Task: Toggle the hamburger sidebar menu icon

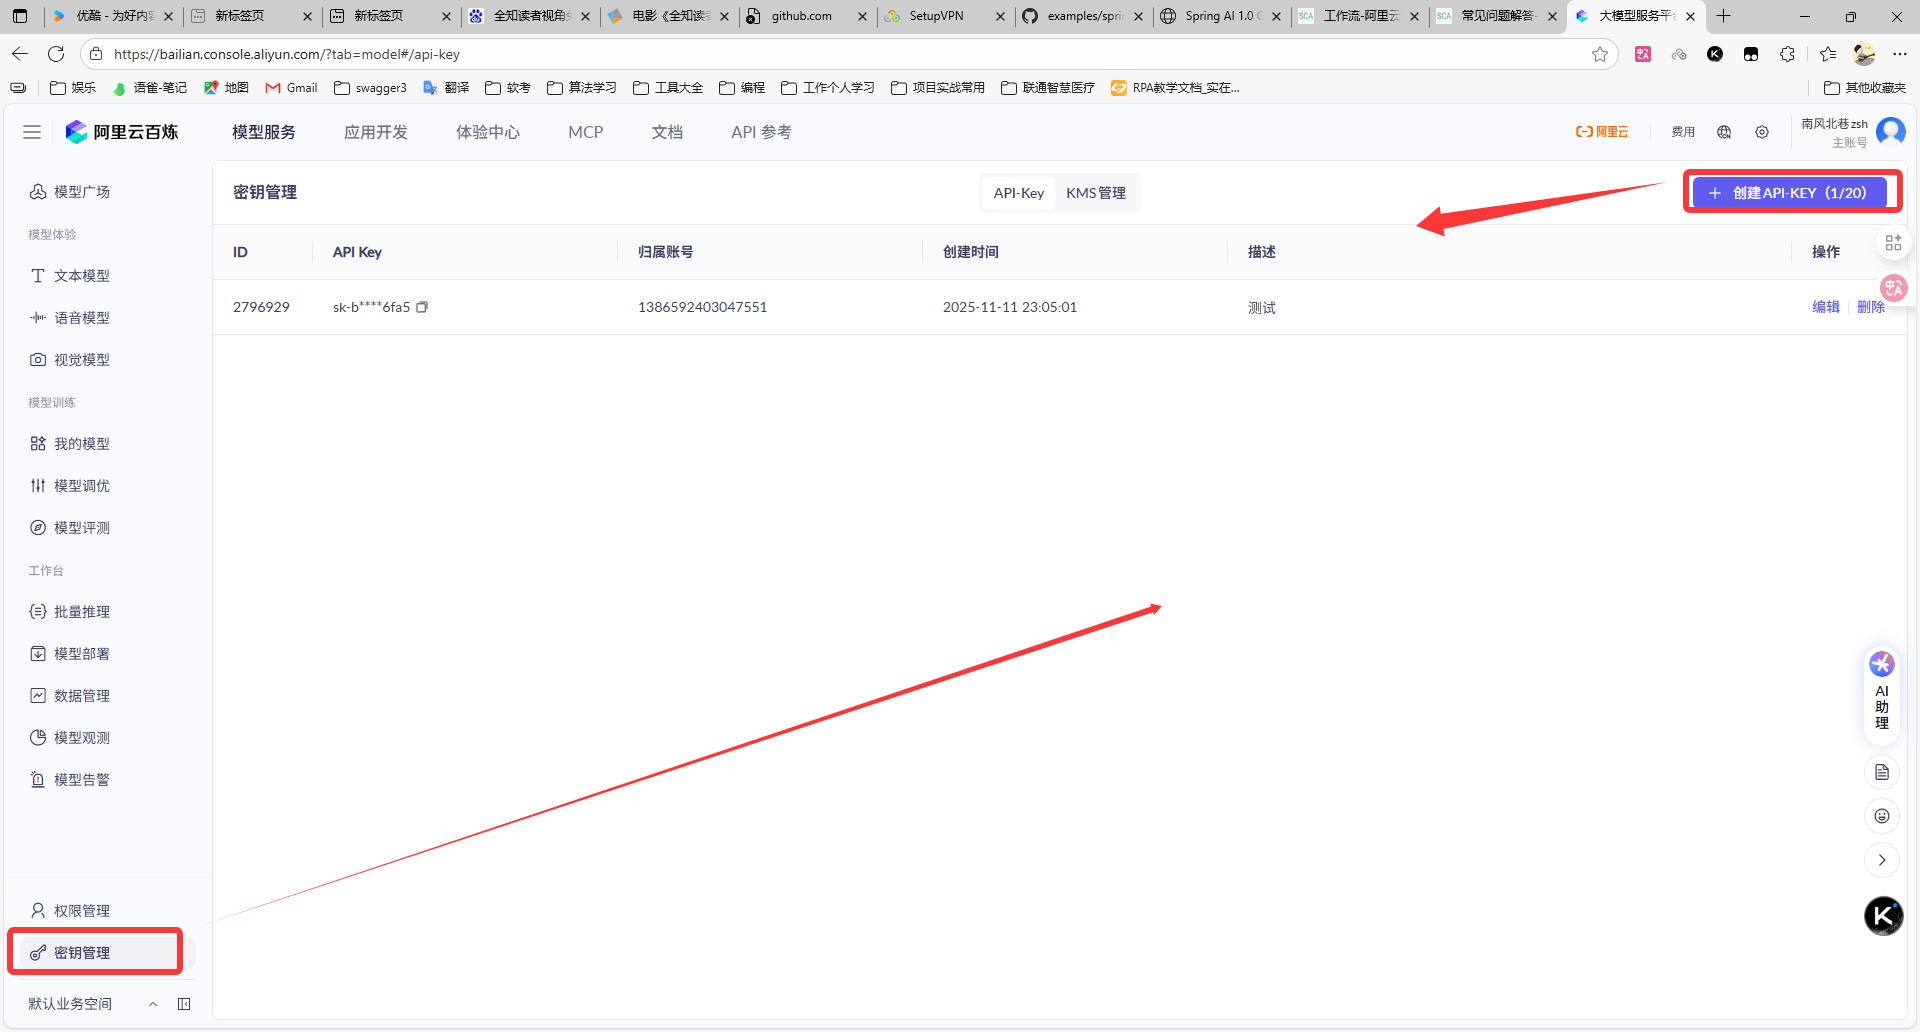Action: pos(32,132)
